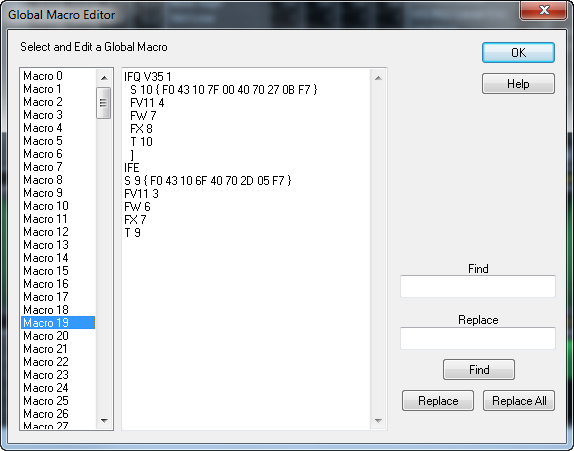Close the Global Macro Editor window
Image resolution: width=574 pixels, height=451 pixels.
point(544,10)
